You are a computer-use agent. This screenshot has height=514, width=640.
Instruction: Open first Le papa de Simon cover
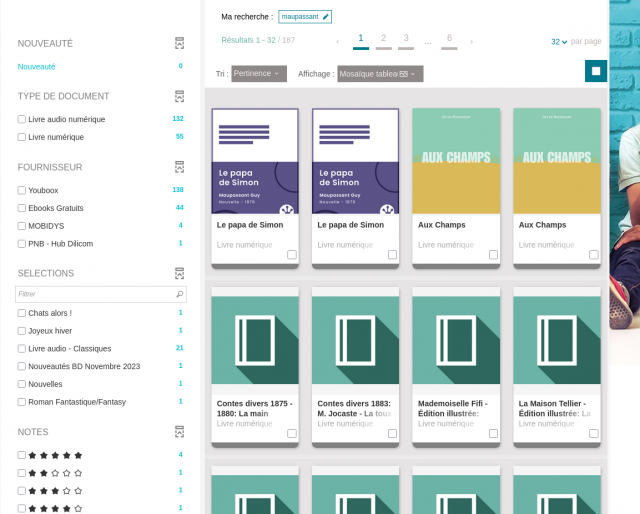[255, 161]
